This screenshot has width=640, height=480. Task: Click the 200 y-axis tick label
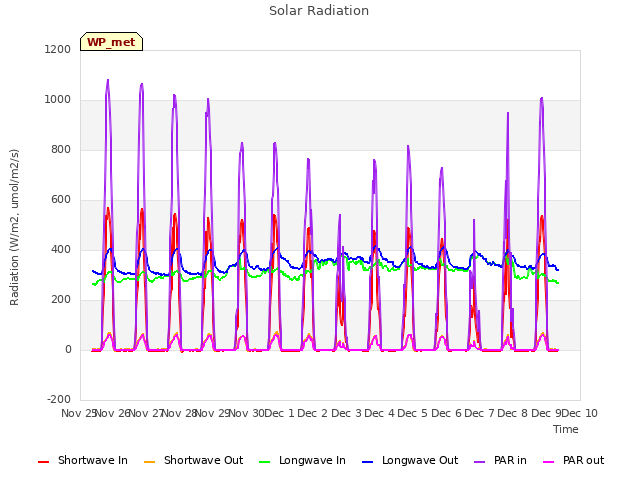coord(61,300)
